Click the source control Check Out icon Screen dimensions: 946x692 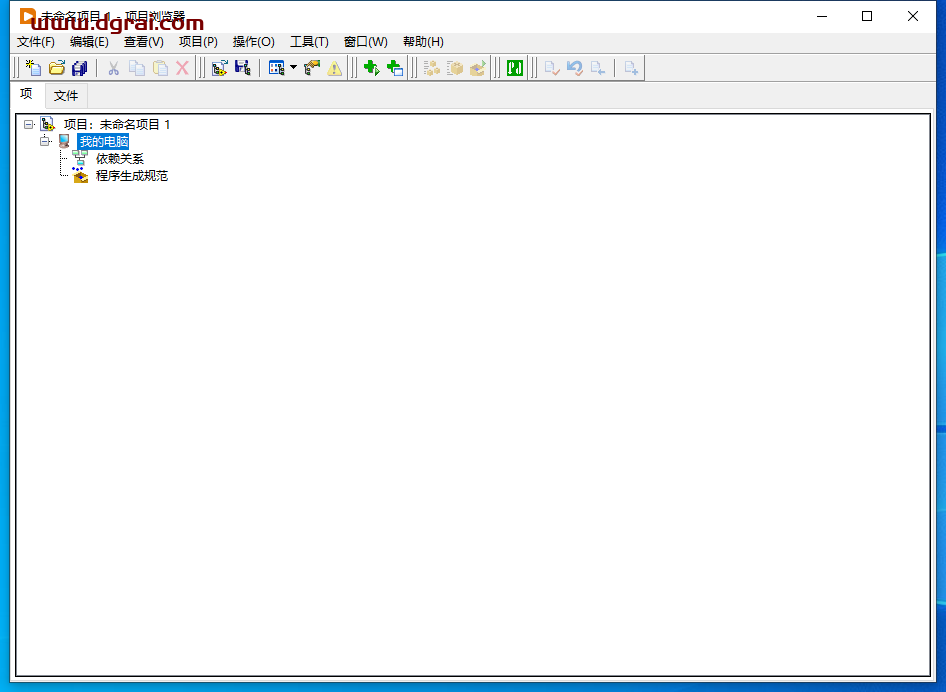(x=597, y=68)
